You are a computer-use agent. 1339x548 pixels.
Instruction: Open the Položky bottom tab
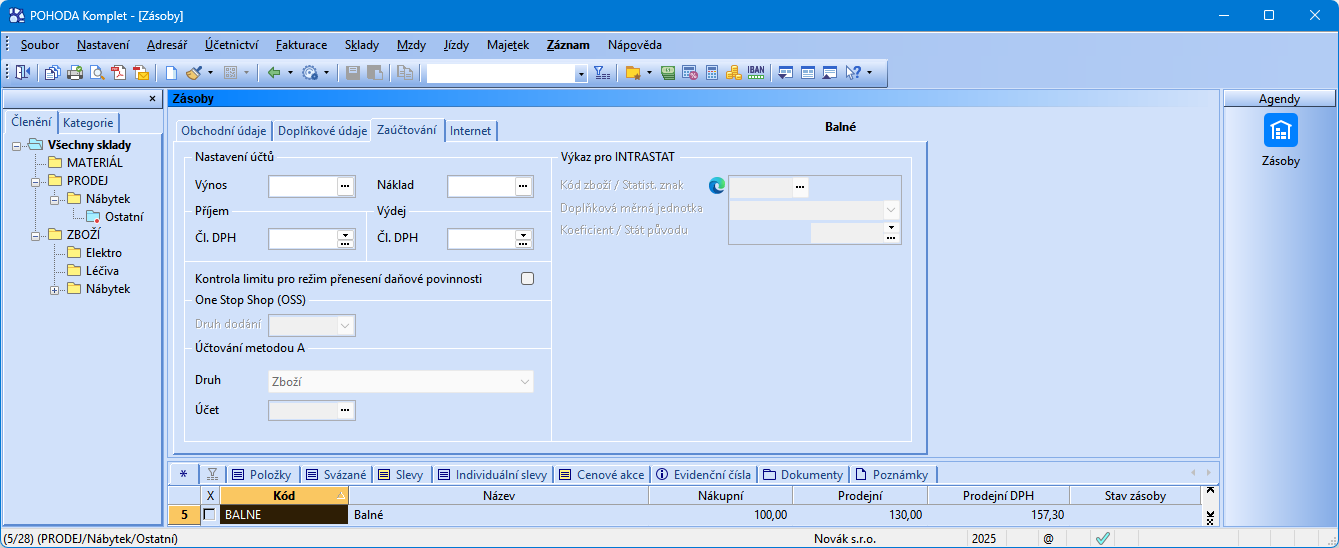click(263, 475)
